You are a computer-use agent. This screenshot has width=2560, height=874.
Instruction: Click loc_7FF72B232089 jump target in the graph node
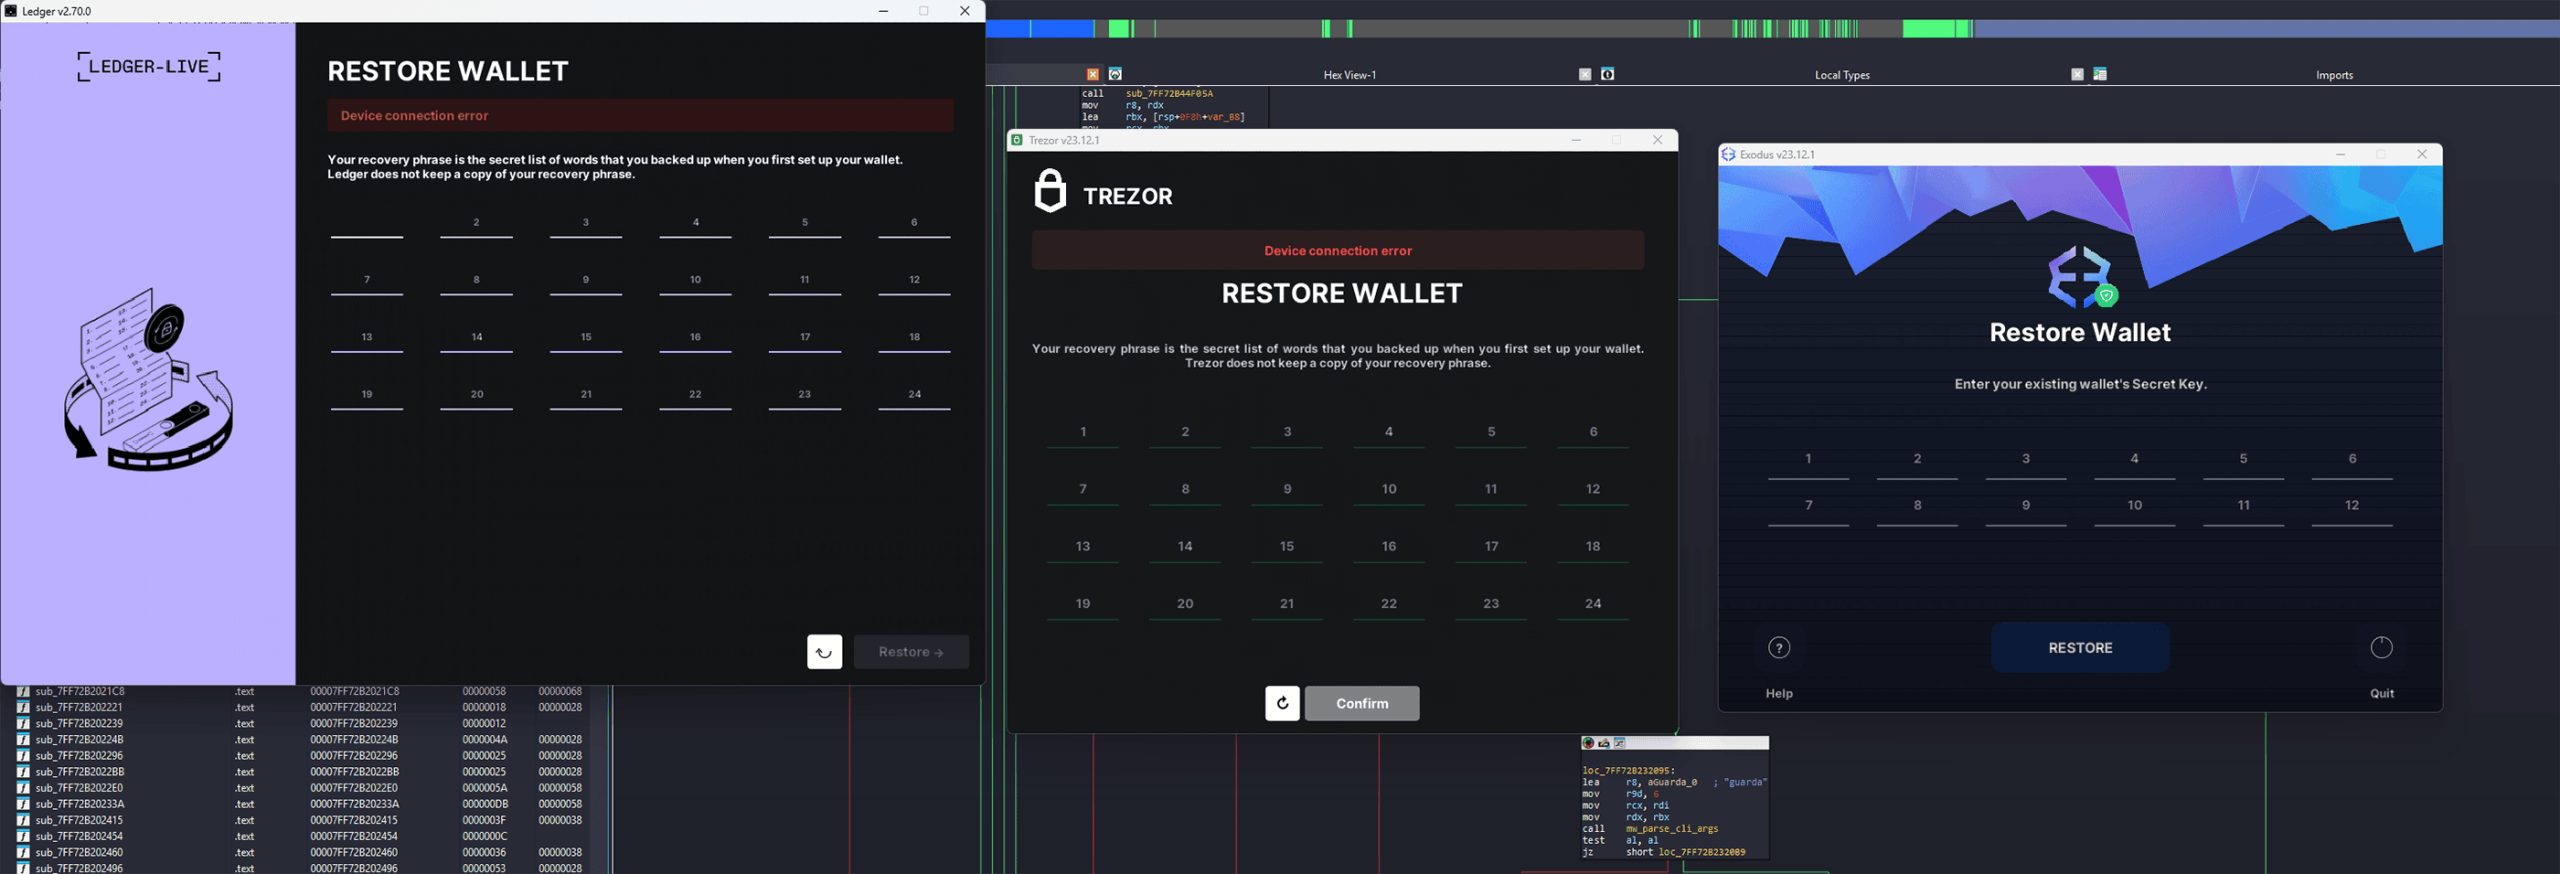pyautogui.click(x=1702, y=852)
